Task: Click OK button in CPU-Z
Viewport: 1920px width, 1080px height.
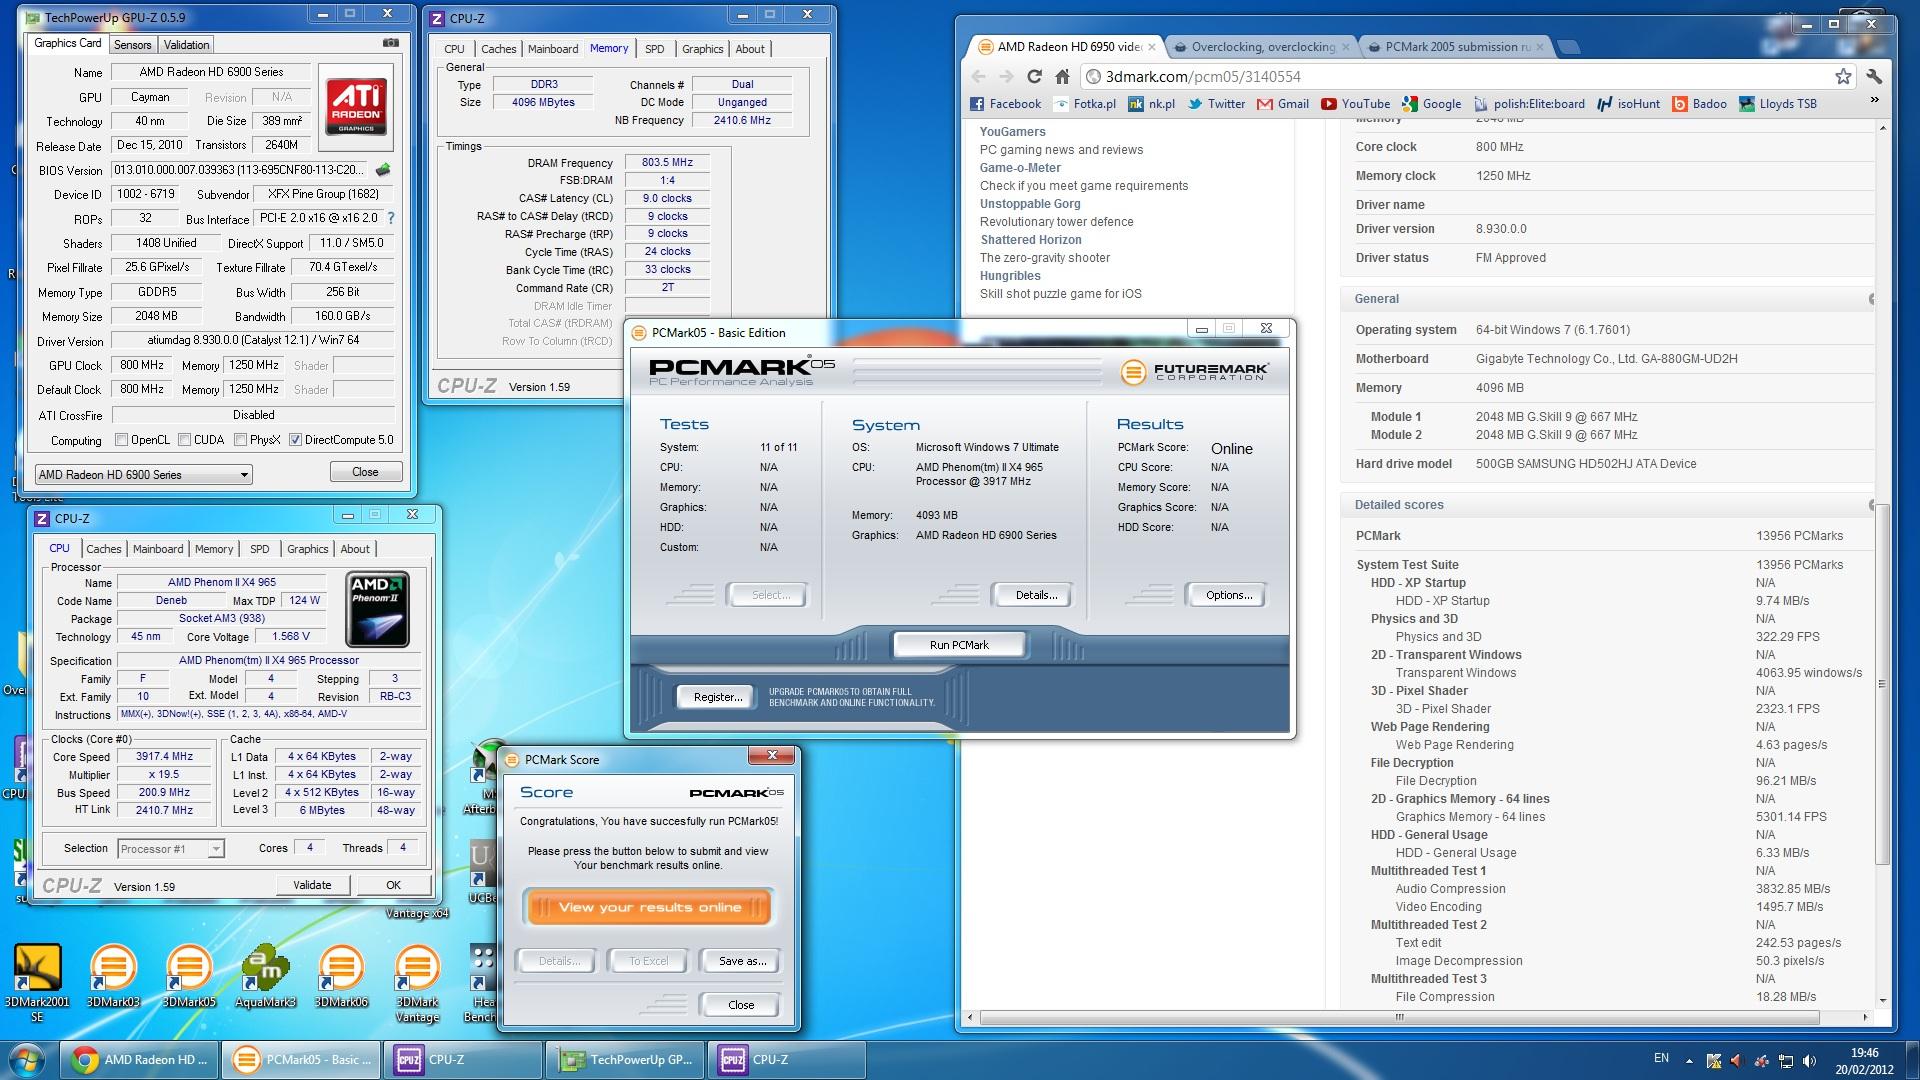Action: pos(394,885)
